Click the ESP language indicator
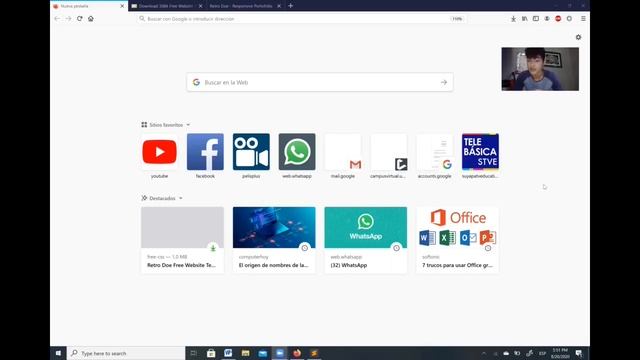 point(542,353)
